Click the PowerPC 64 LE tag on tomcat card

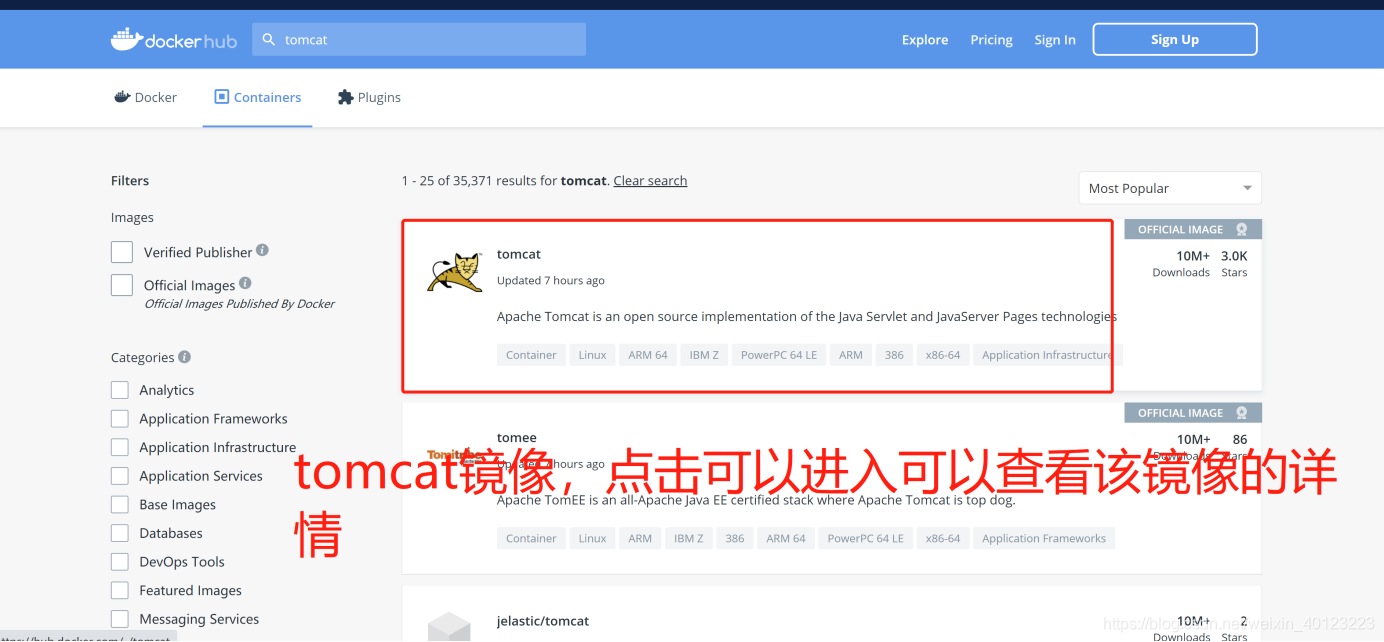779,355
